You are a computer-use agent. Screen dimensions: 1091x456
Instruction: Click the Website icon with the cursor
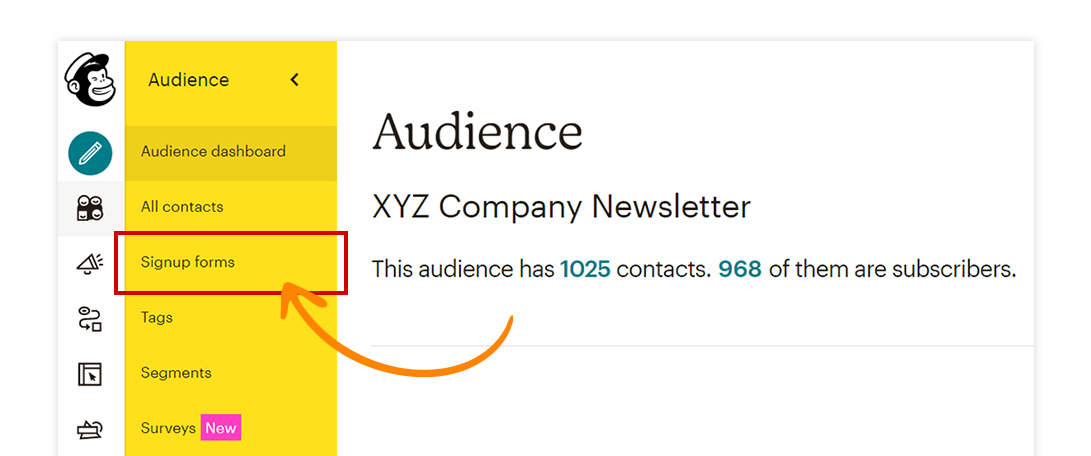(90, 374)
